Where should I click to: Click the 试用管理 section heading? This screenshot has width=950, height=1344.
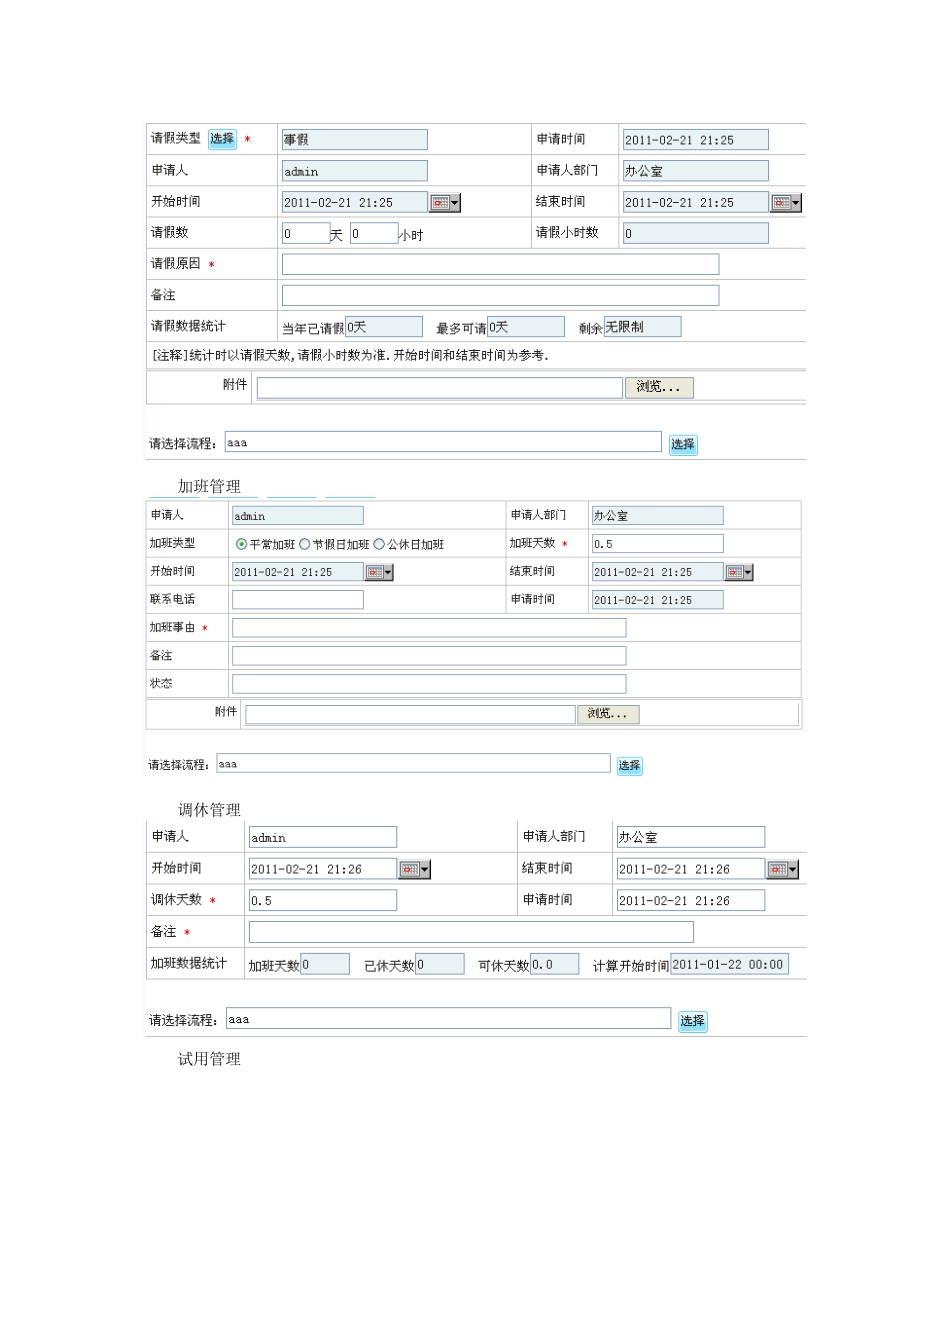pyautogui.click(x=209, y=1059)
